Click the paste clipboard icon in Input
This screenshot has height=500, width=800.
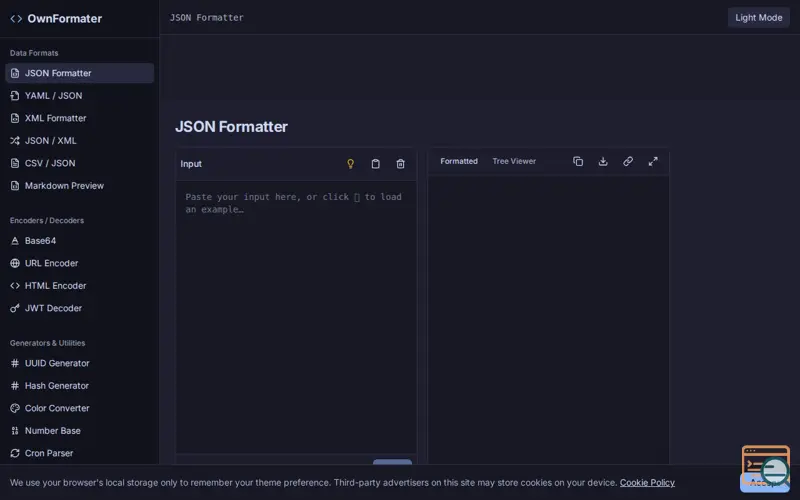coord(376,164)
